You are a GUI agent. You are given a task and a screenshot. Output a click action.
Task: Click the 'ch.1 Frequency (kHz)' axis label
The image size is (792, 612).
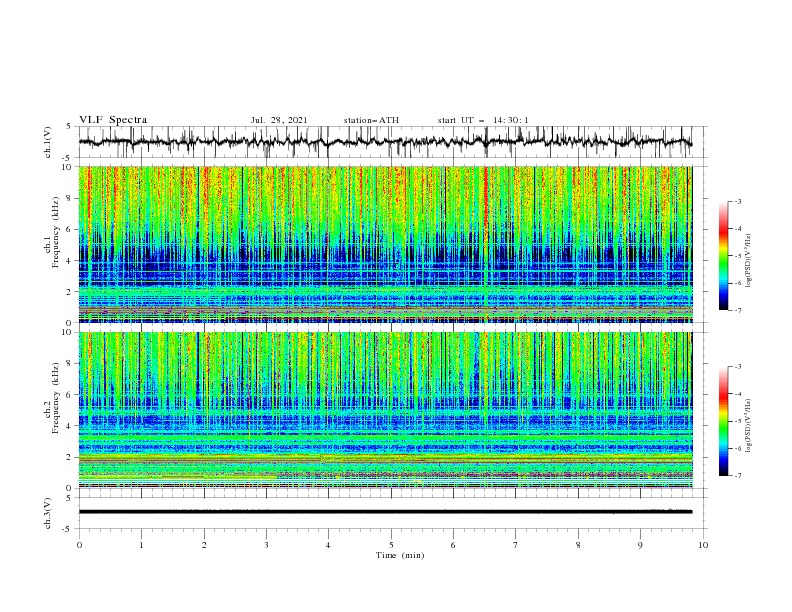coord(52,231)
